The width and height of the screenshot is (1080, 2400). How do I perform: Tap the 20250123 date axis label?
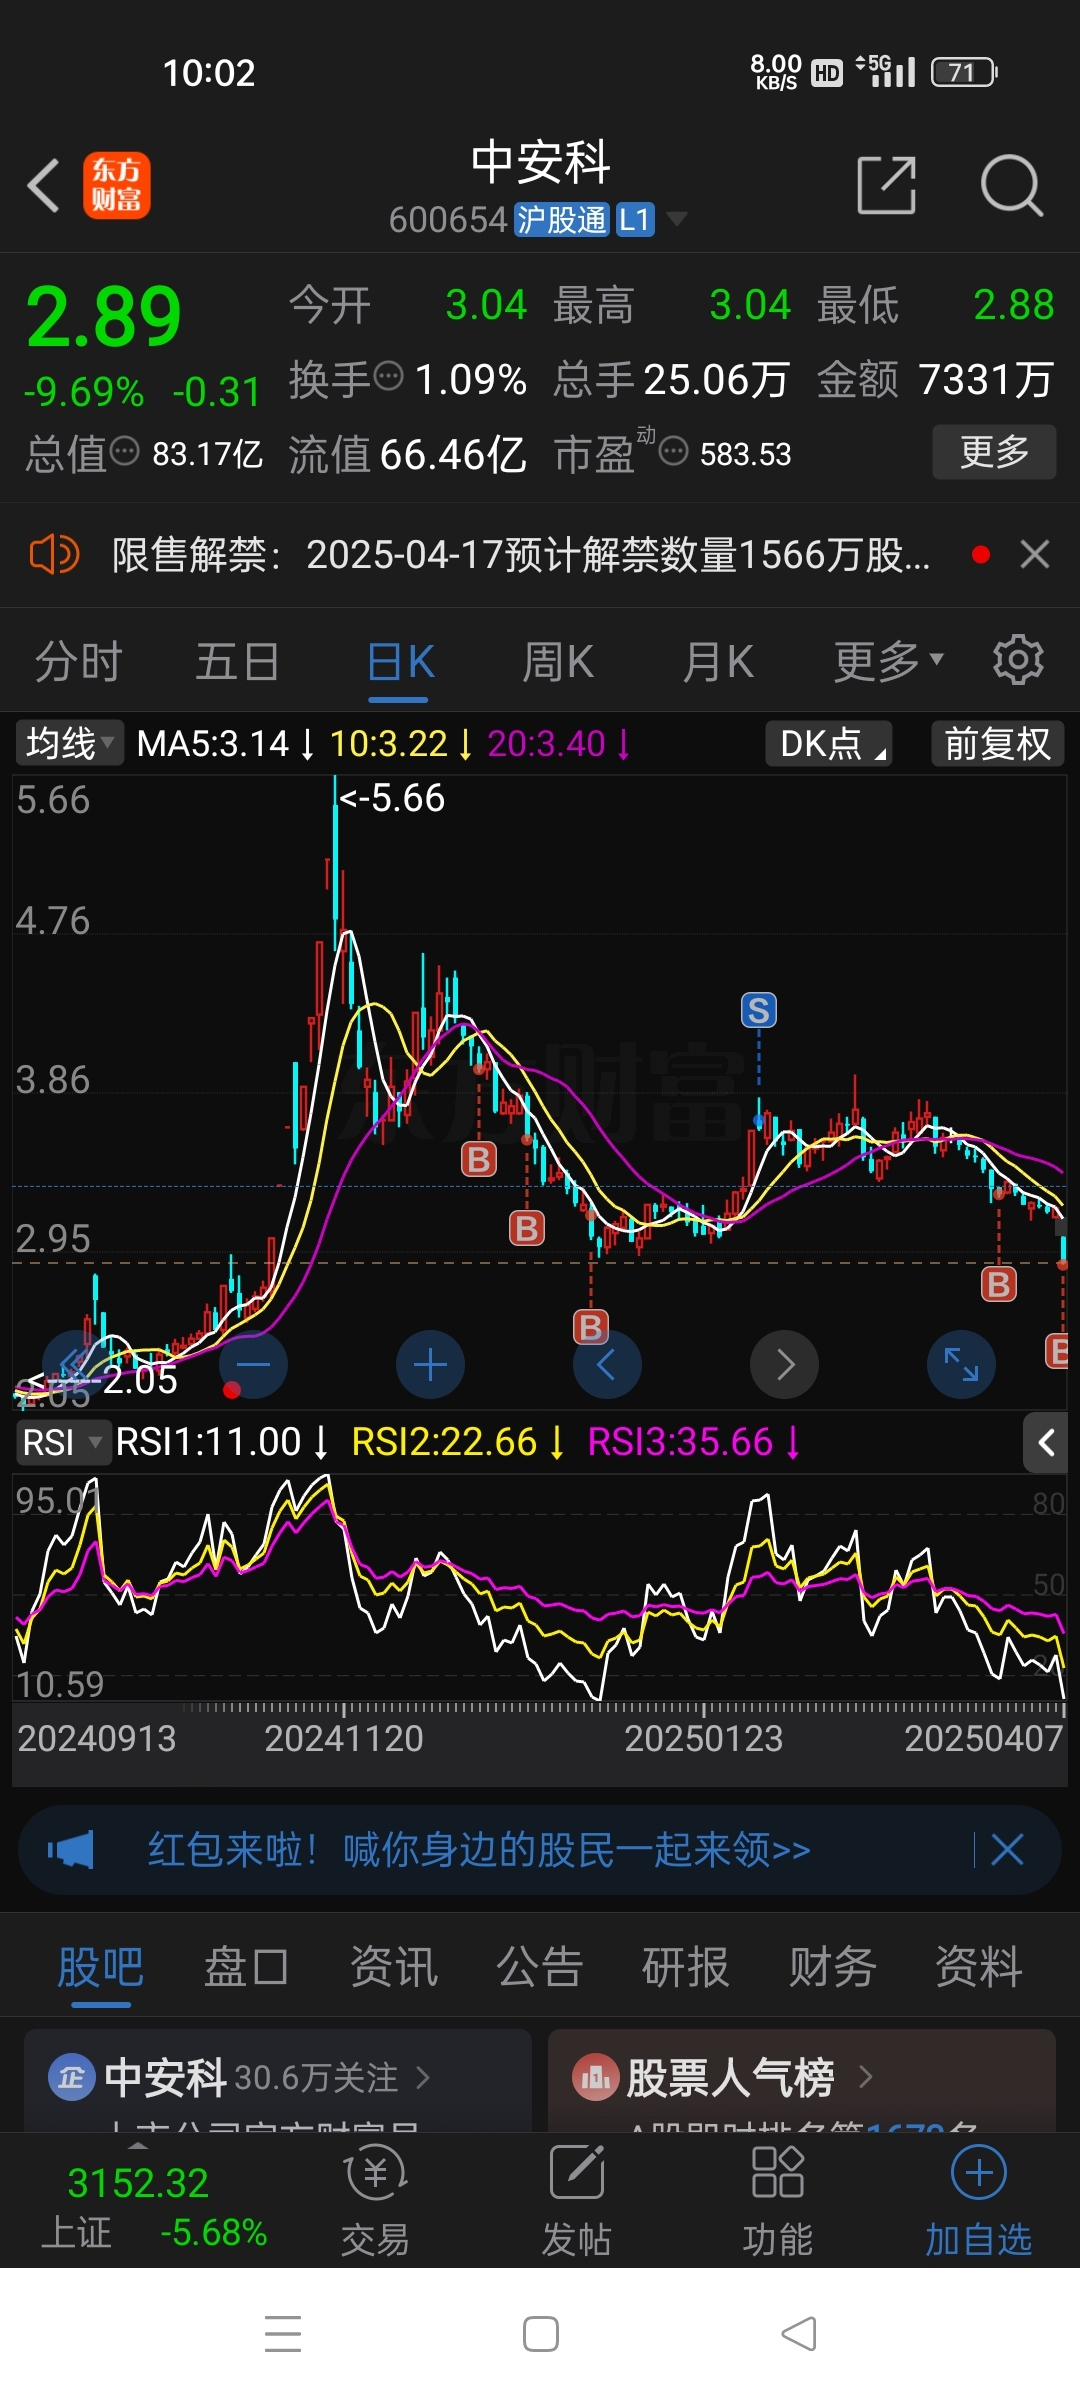(703, 1738)
